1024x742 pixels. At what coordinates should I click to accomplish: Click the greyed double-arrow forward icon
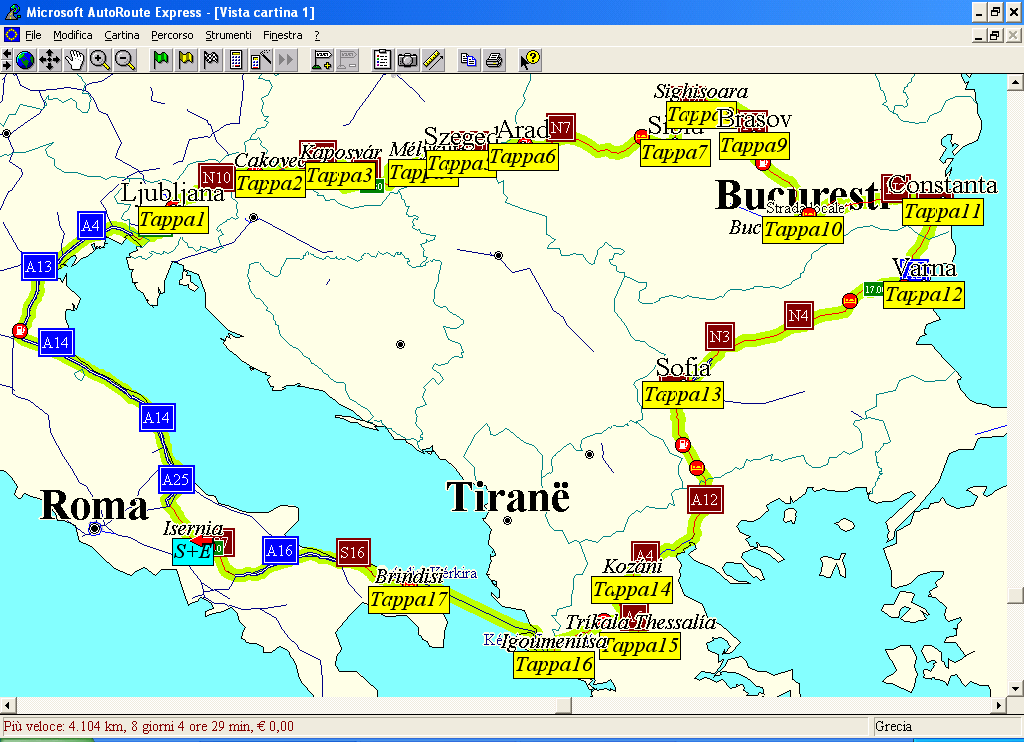pyautogui.click(x=285, y=60)
